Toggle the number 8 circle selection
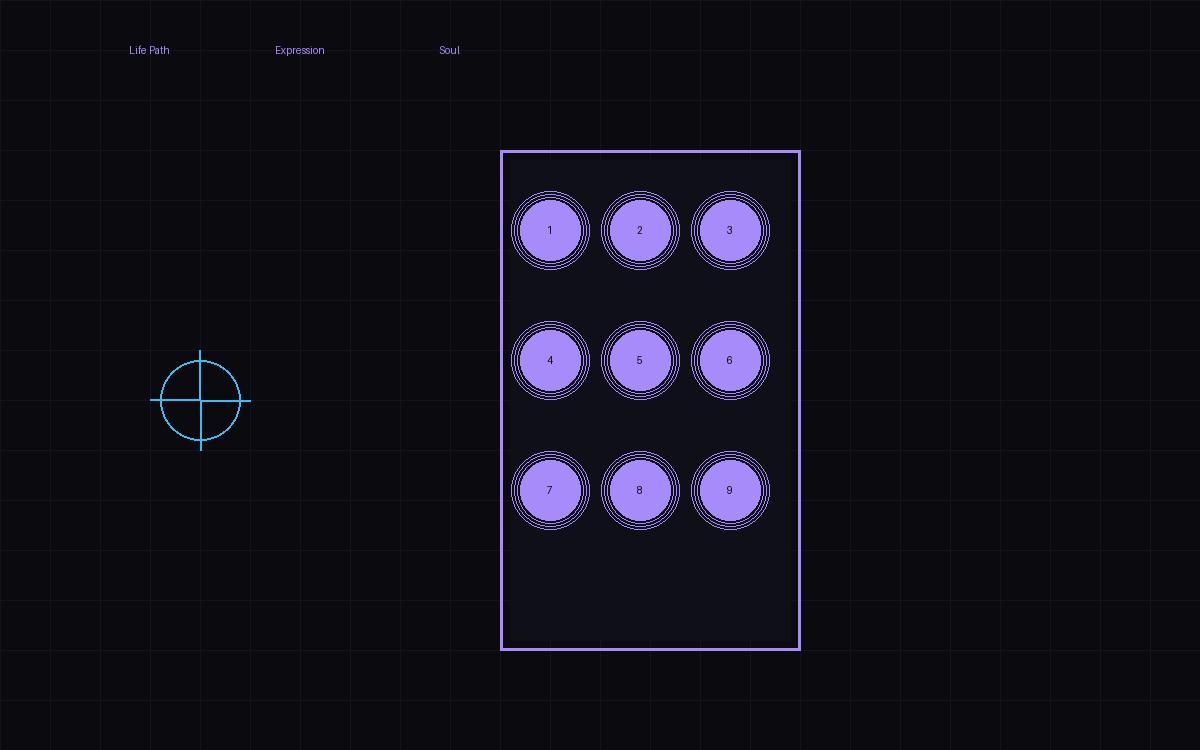Image resolution: width=1200 pixels, height=750 pixels. (x=640, y=490)
